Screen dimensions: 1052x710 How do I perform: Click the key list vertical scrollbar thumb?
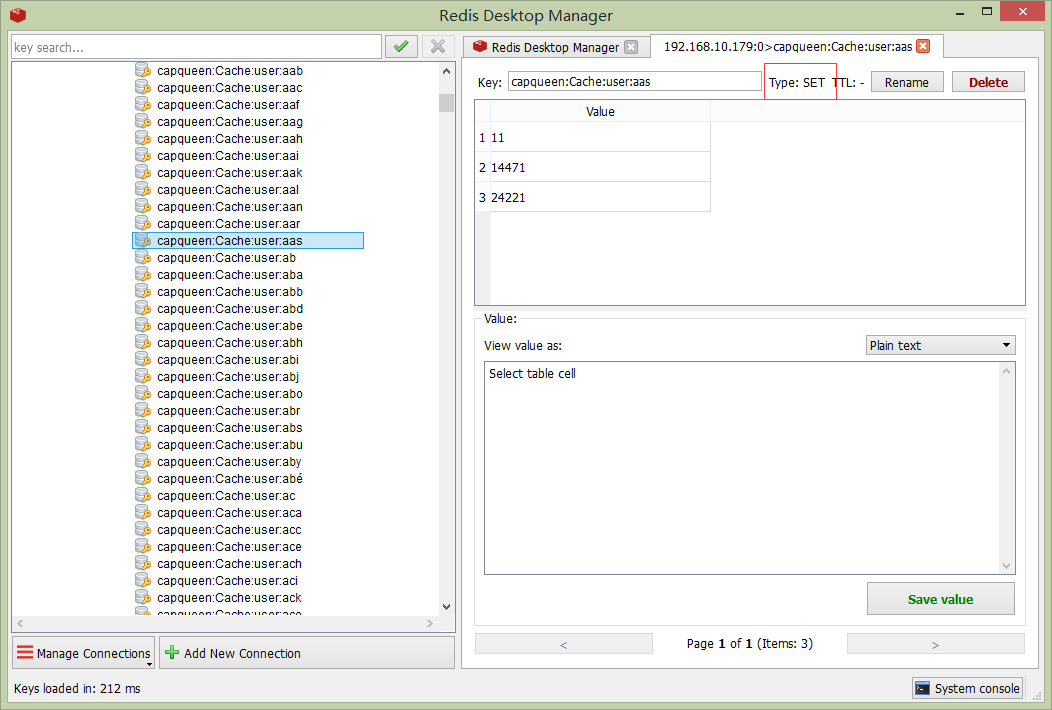[447, 103]
